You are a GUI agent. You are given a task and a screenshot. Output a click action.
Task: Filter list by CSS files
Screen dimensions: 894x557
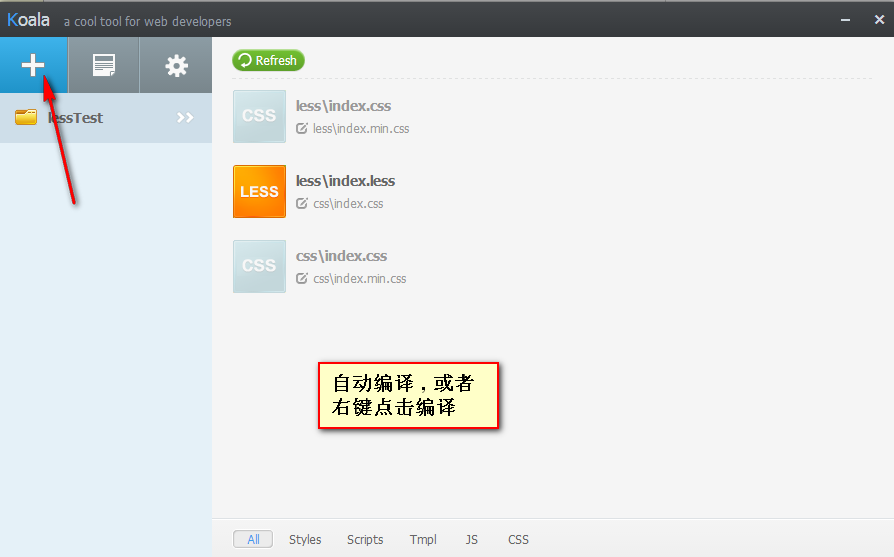tap(518, 539)
